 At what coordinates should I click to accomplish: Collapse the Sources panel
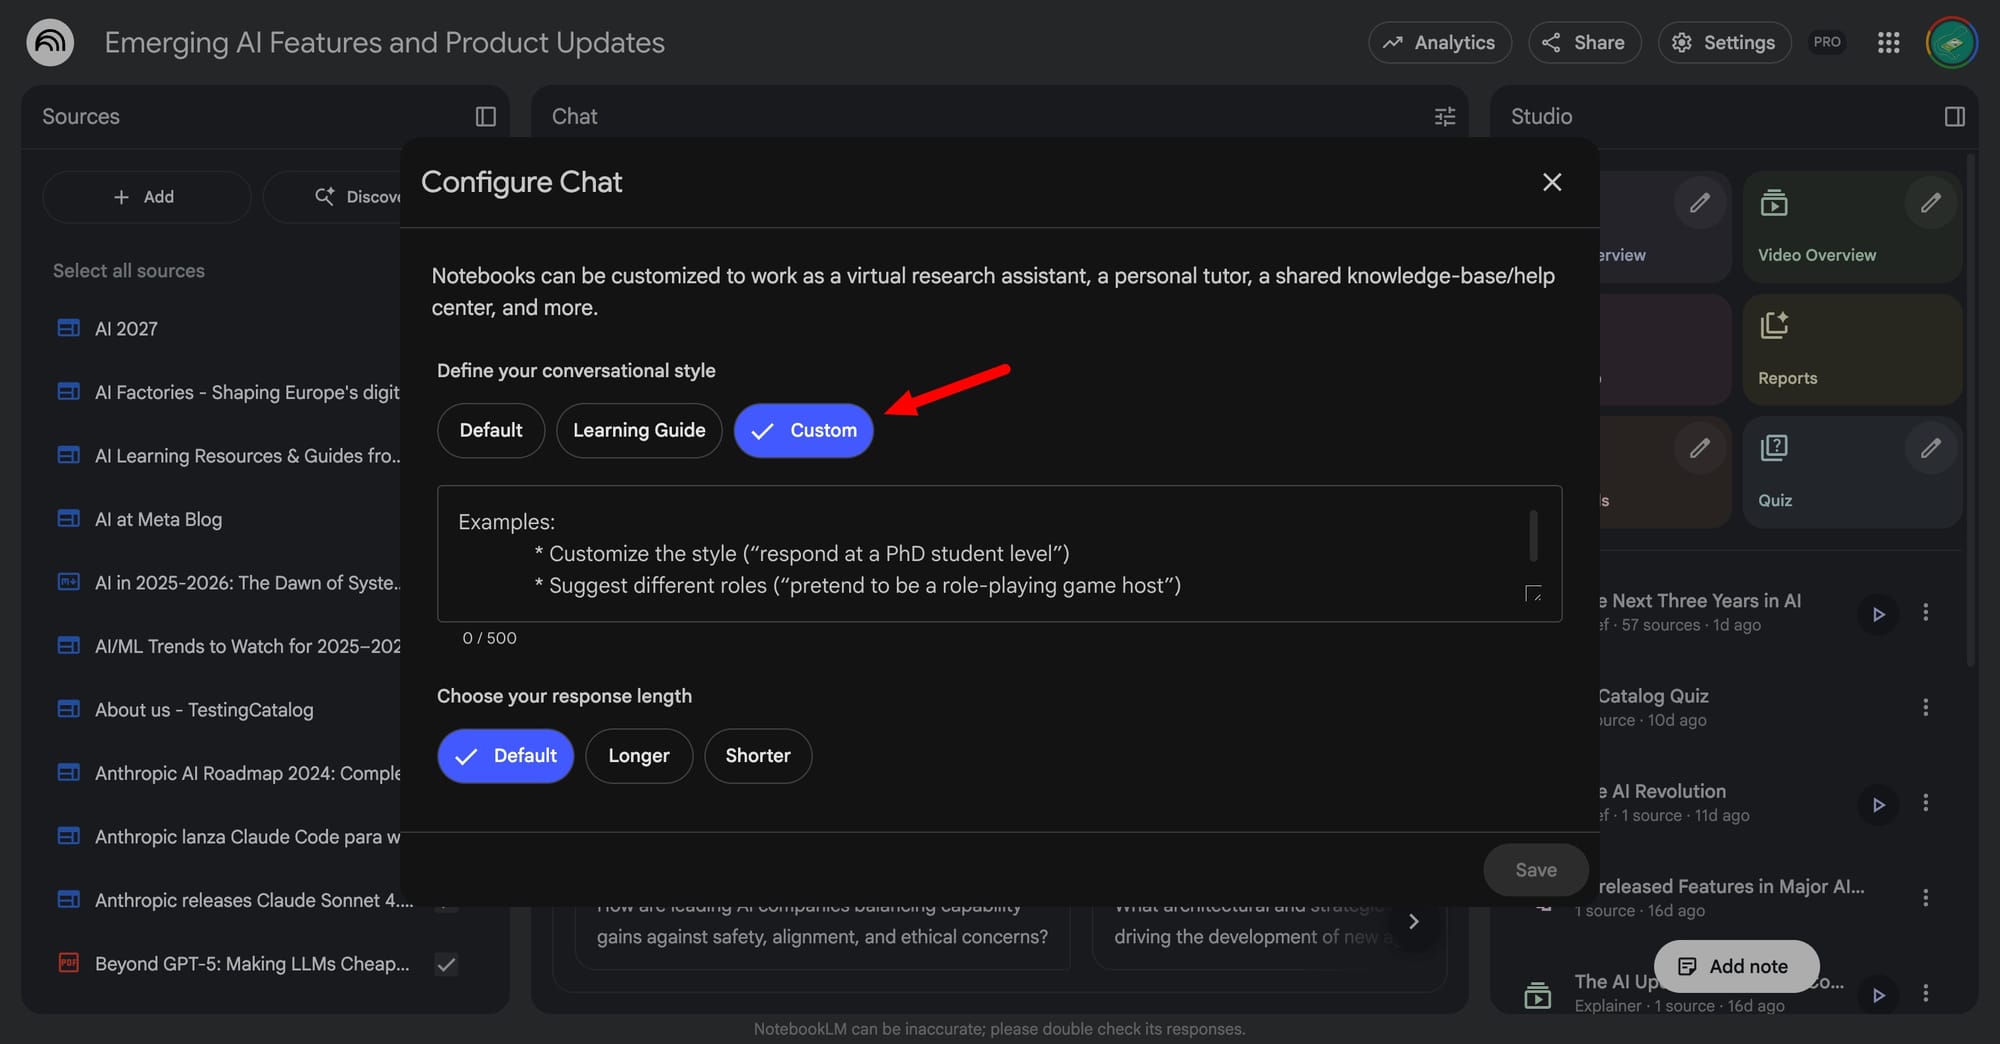pyautogui.click(x=486, y=117)
